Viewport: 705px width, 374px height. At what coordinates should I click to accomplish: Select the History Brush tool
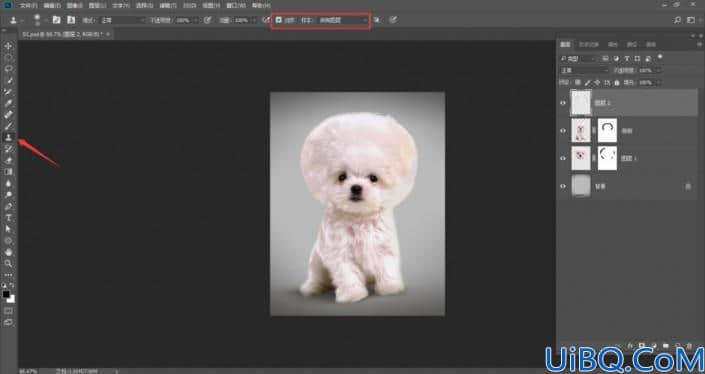pyautogui.click(x=9, y=149)
